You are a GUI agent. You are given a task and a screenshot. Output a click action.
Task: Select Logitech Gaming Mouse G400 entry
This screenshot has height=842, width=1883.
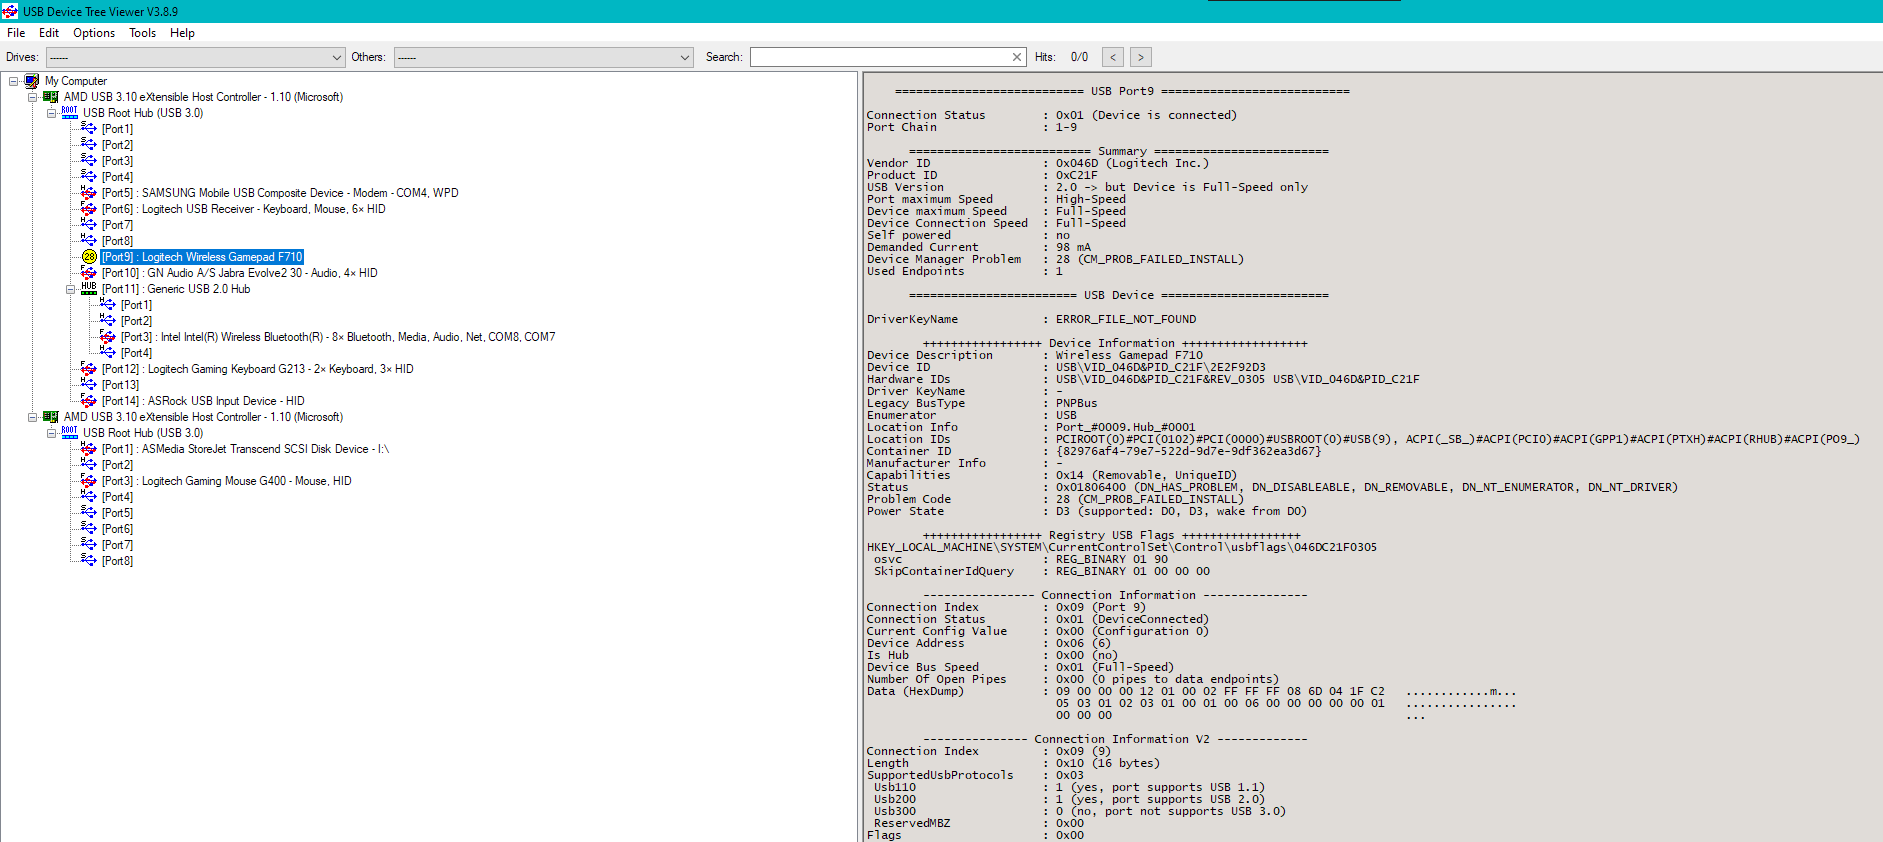(226, 481)
